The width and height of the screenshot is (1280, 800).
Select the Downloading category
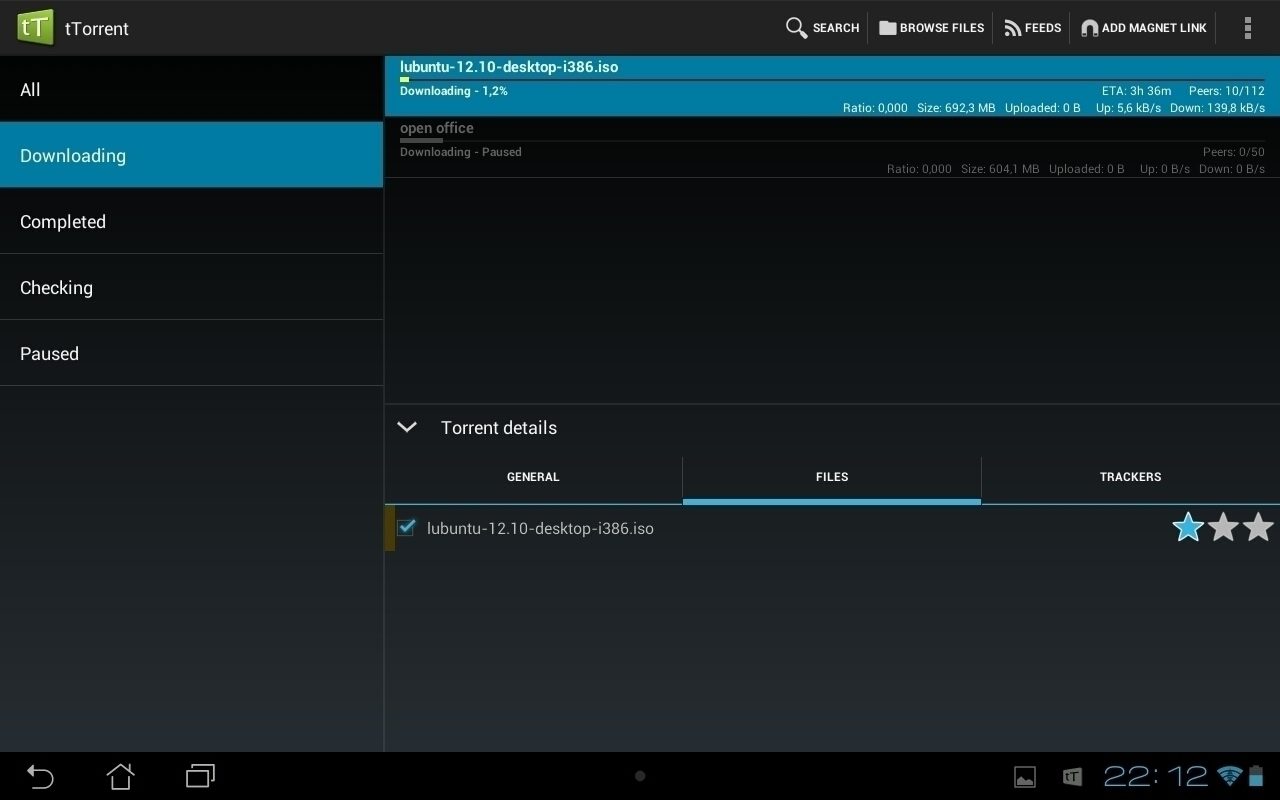191,155
